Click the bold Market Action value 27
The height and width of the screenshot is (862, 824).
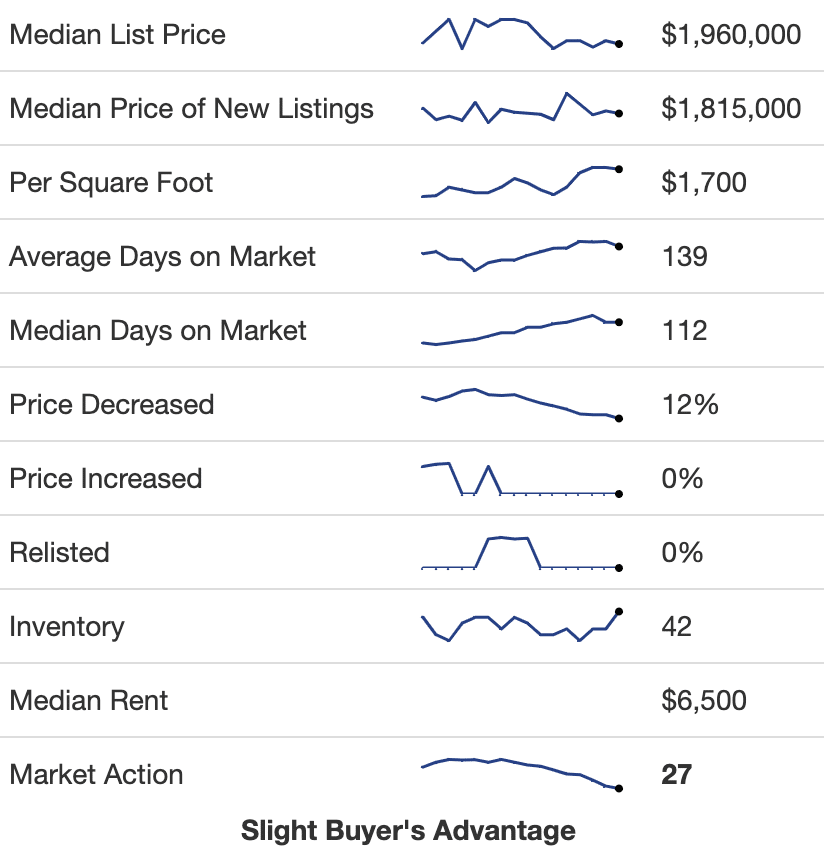pos(676,775)
